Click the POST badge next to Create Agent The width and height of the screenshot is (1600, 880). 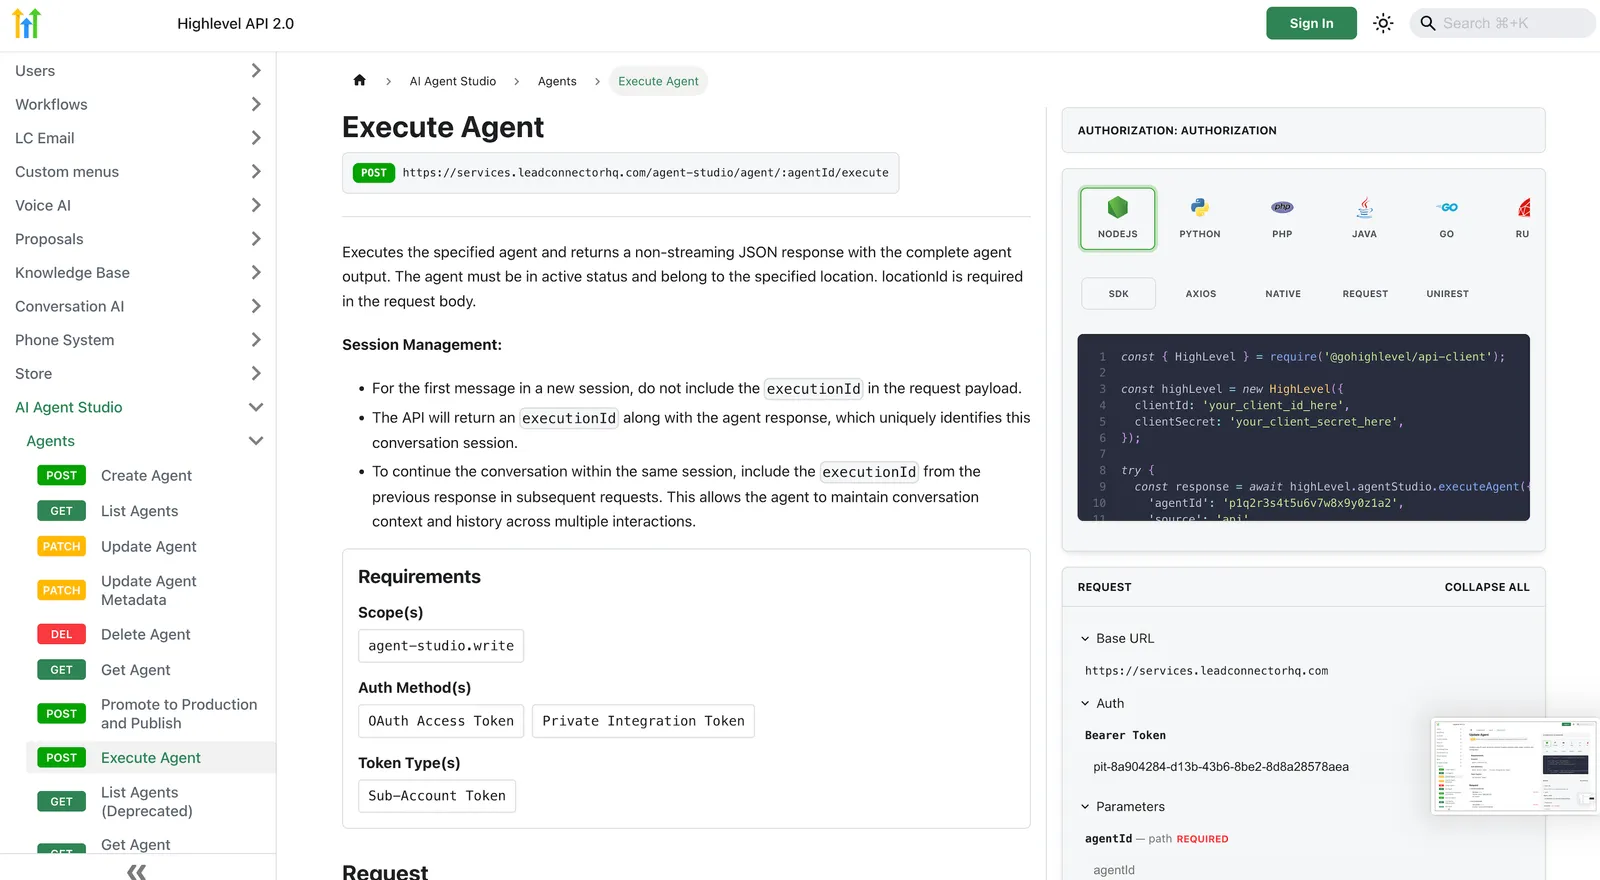coord(61,476)
